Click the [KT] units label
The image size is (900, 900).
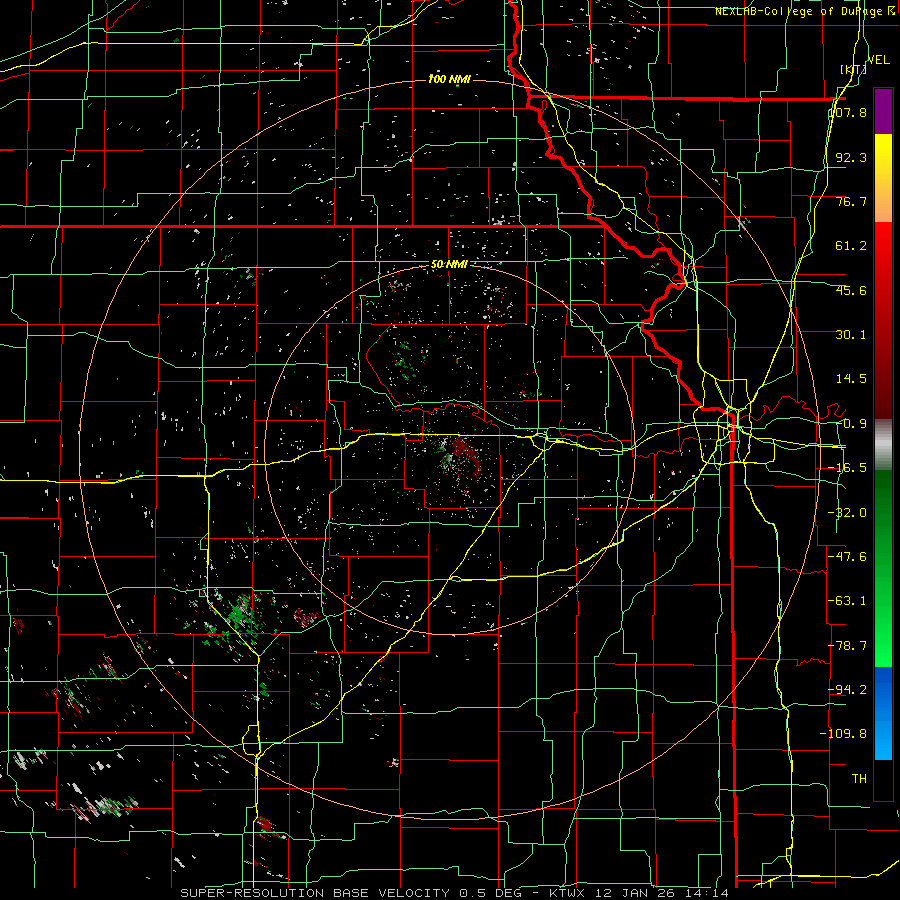(853, 69)
